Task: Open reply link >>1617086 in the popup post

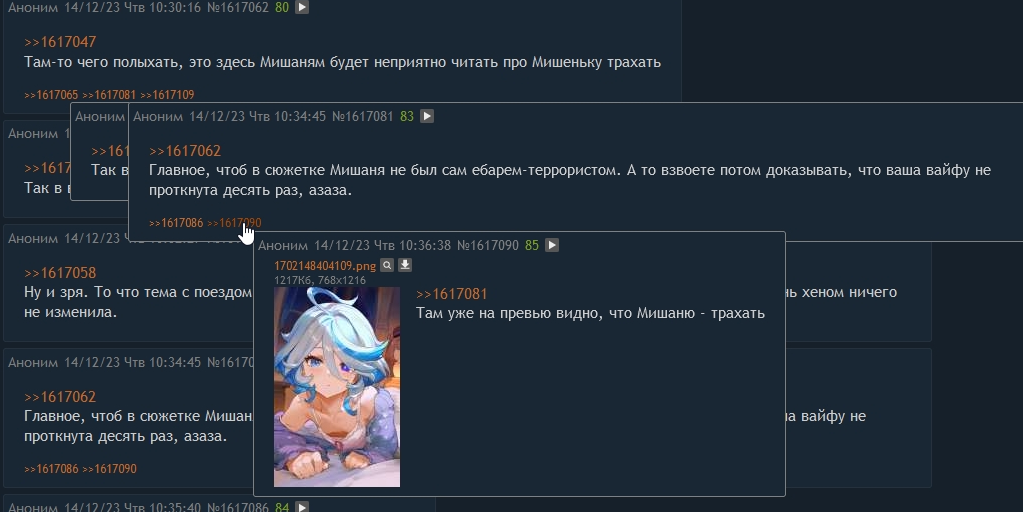Action: (176, 223)
